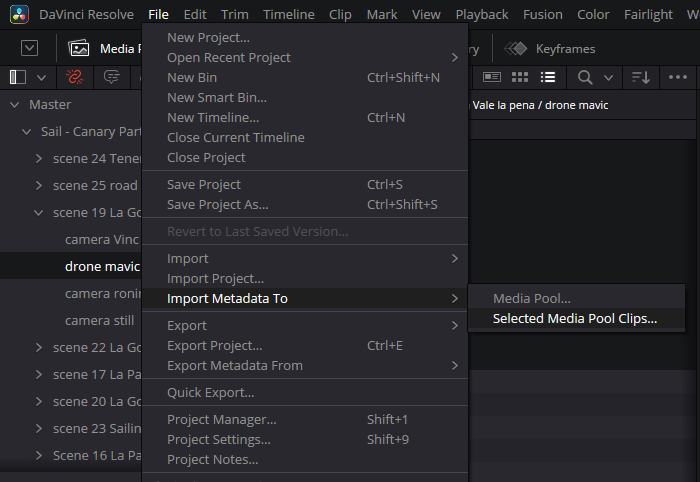
Task: Open the Fusion menu in menu bar
Action: pyautogui.click(x=544, y=14)
